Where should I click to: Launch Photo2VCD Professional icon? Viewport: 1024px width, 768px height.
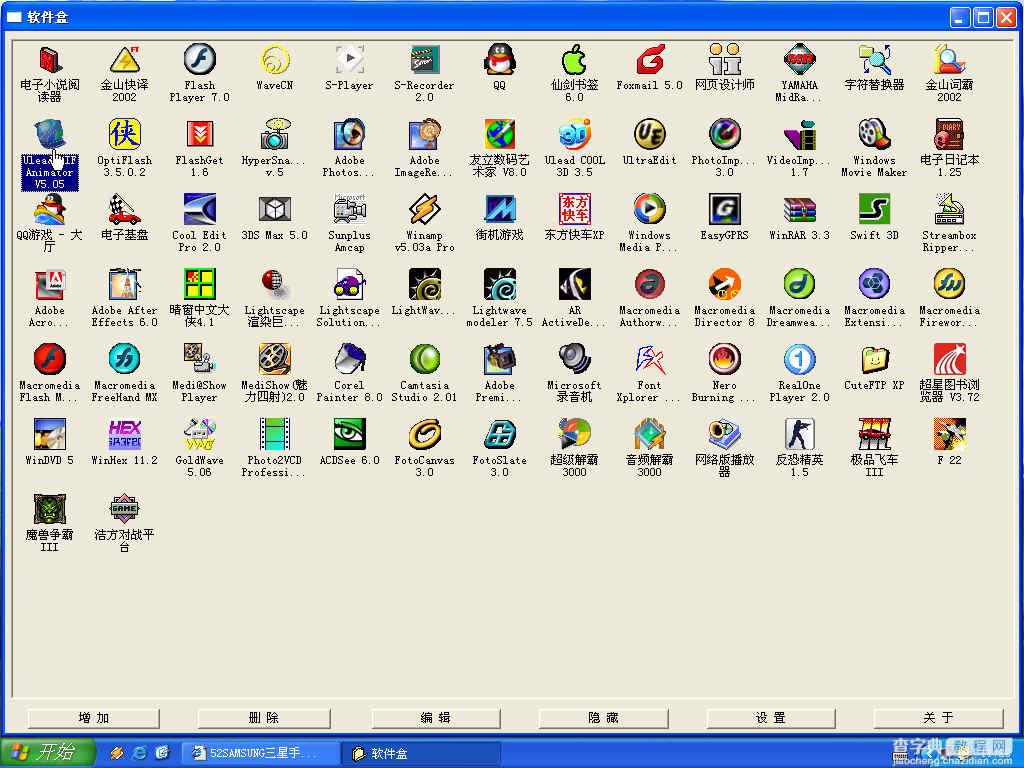click(274, 435)
